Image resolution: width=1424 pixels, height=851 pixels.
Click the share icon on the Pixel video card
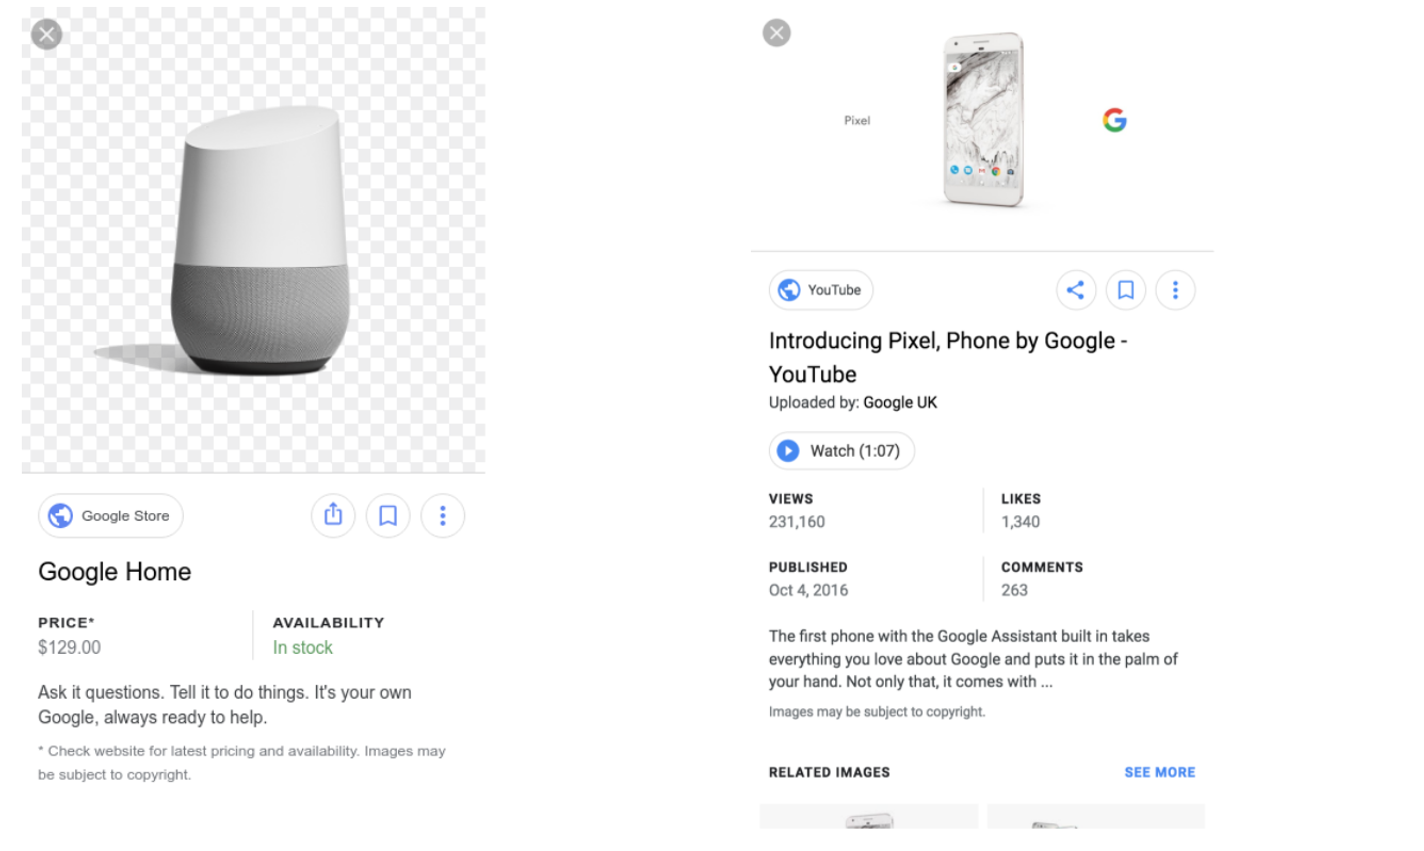[x=1076, y=289]
